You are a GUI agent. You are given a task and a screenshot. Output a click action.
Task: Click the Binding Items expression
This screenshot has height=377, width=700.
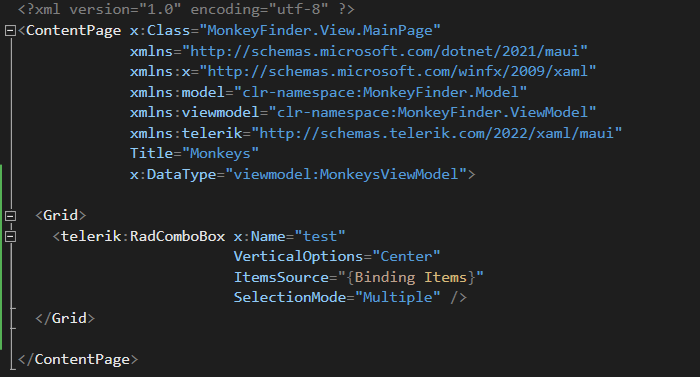[x=411, y=277]
